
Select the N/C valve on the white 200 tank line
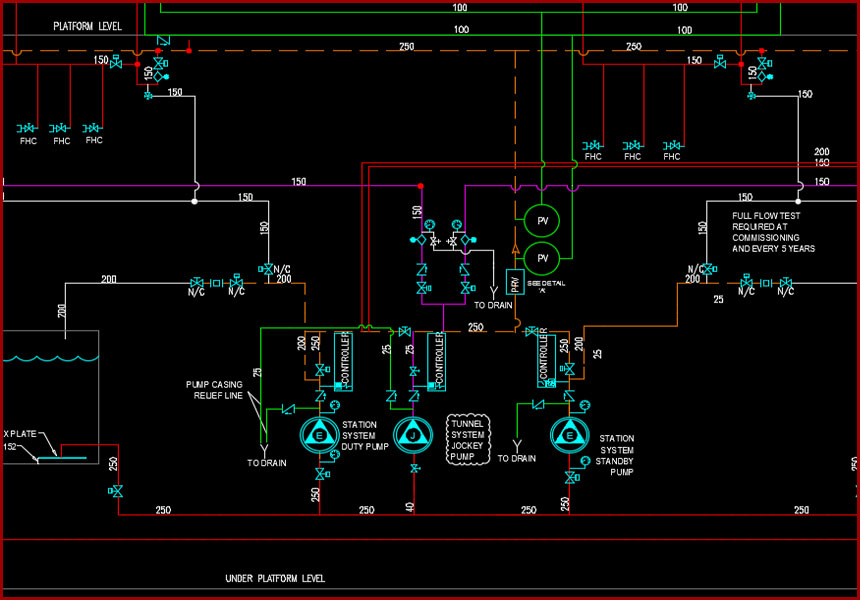[x=196, y=283]
